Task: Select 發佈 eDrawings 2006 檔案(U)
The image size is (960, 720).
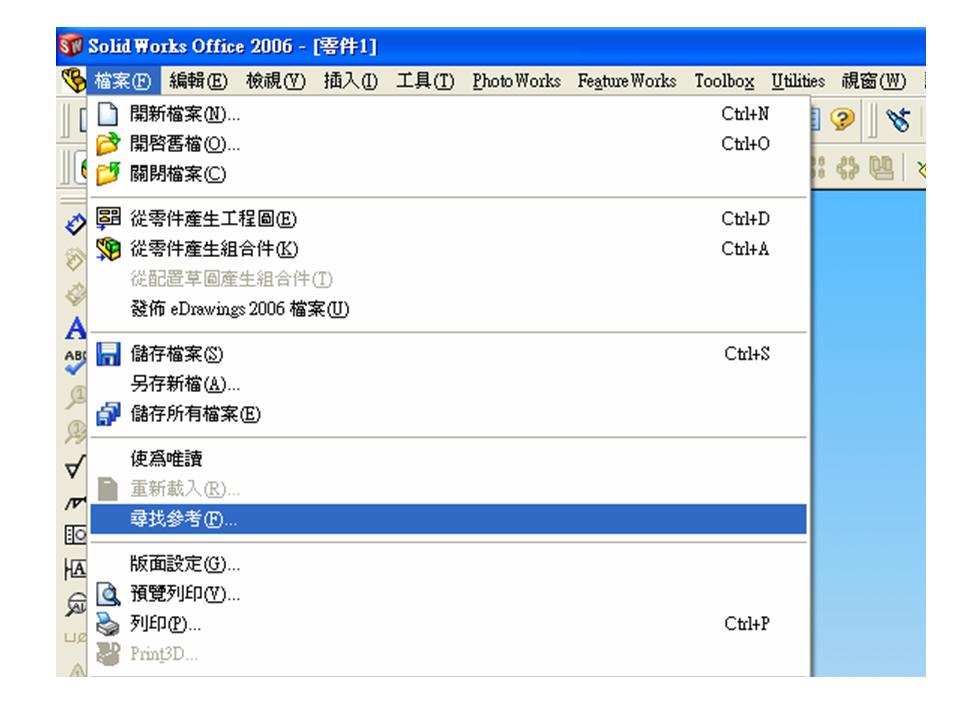Action: click(x=448, y=309)
